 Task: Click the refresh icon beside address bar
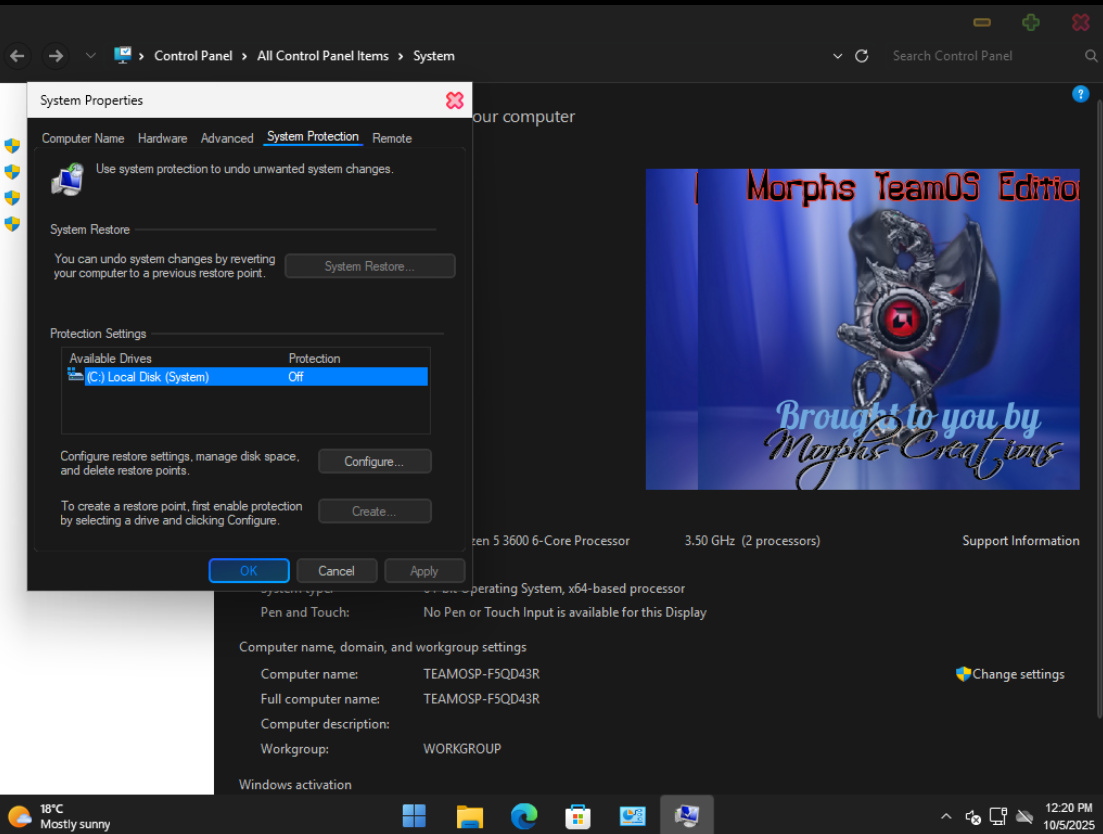coord(862,56)
